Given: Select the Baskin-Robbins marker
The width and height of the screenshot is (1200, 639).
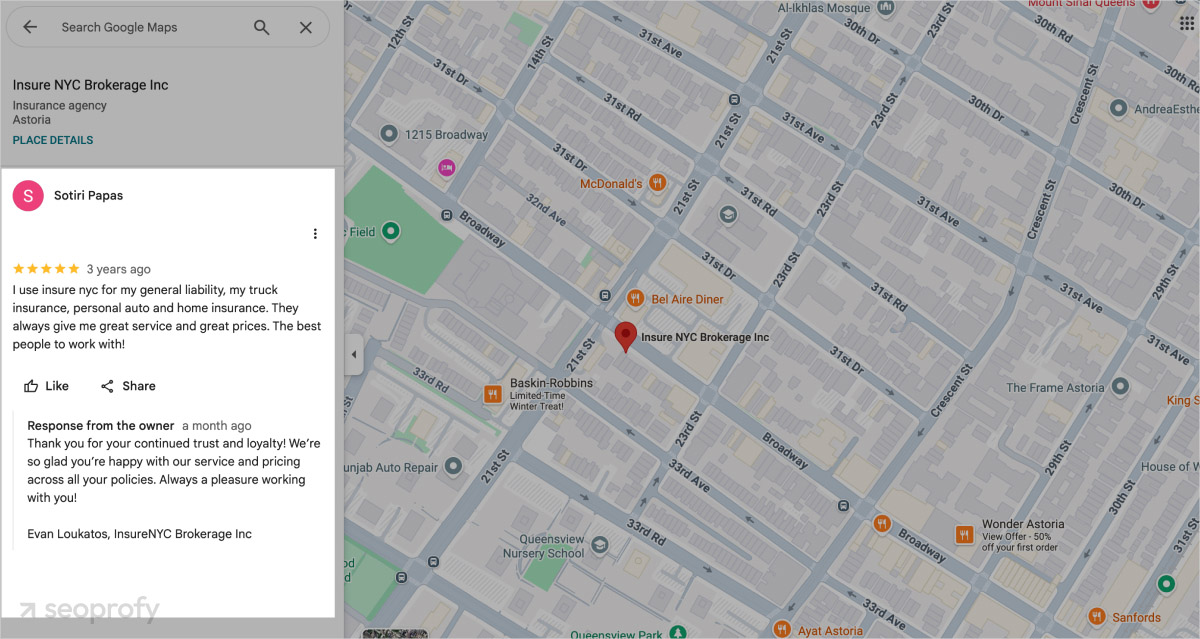Looking at the screenshot, I should [492, 394].
